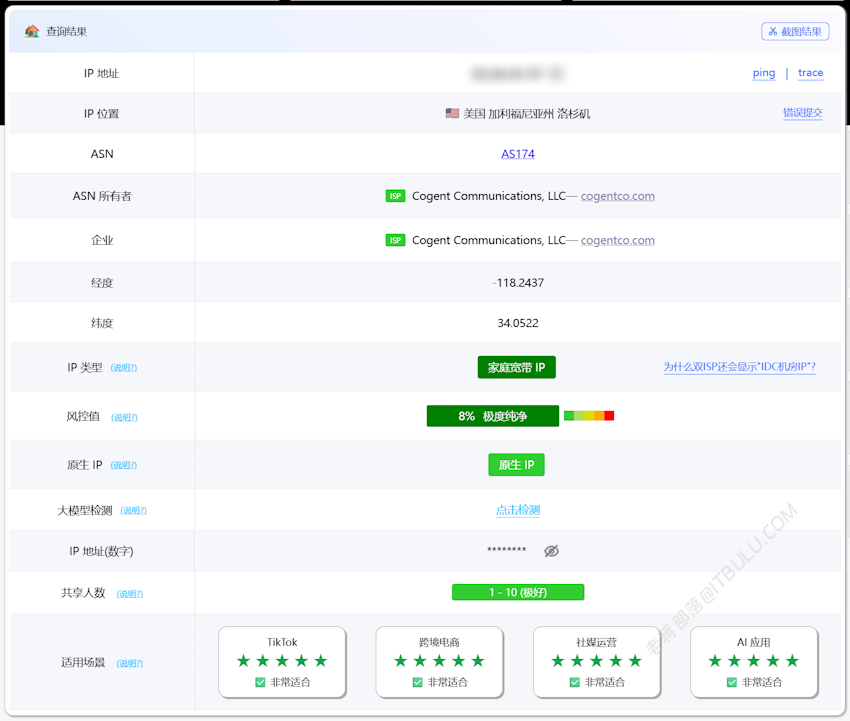Click the house icon beside 查询结果
The width and height of the screenshot is (850, 721).
click(32, 31)
